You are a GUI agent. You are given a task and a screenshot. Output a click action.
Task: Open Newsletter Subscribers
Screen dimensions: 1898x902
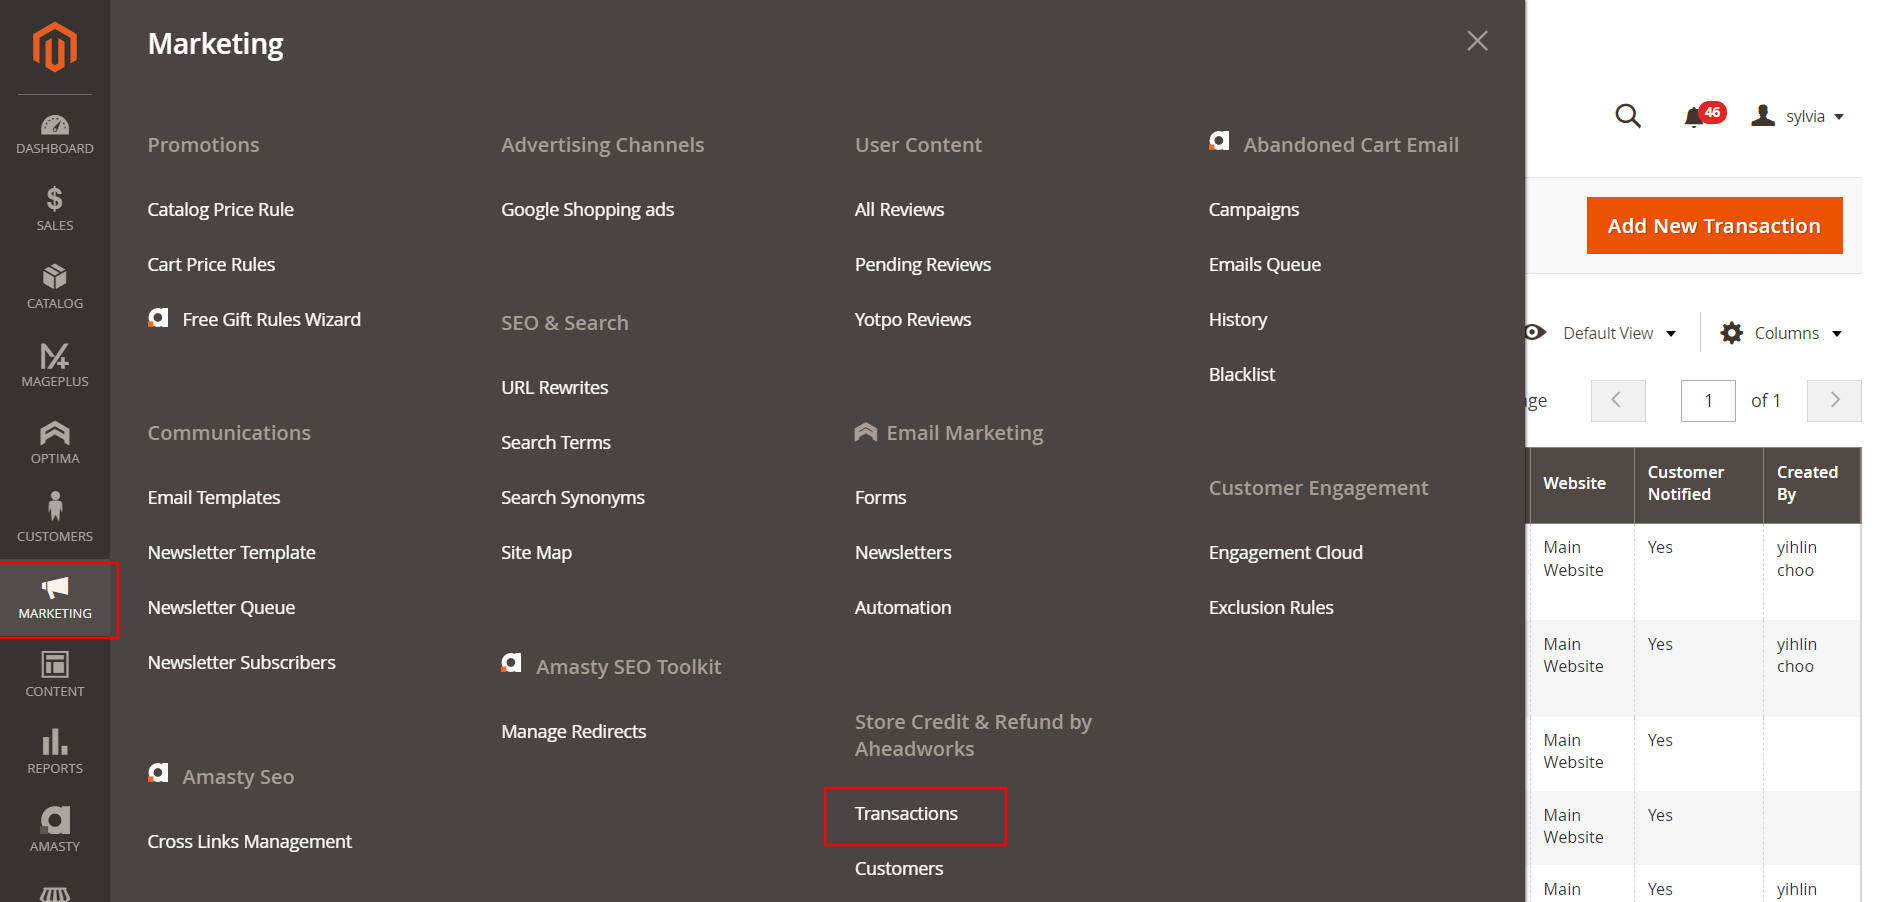pos(242,663)
